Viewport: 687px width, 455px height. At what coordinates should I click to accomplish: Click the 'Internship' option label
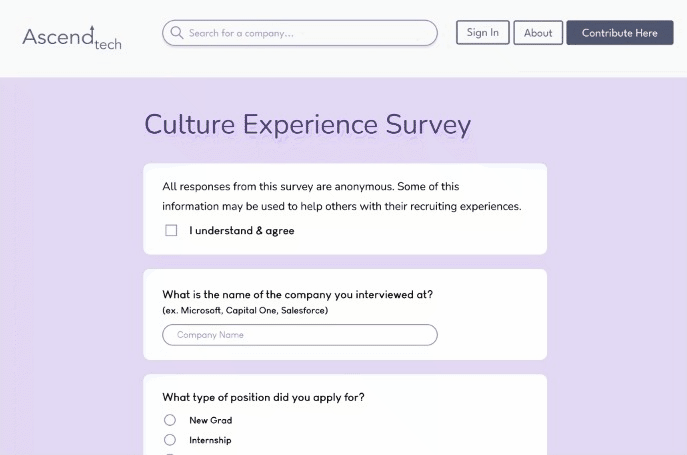click(x=210, y=440)
